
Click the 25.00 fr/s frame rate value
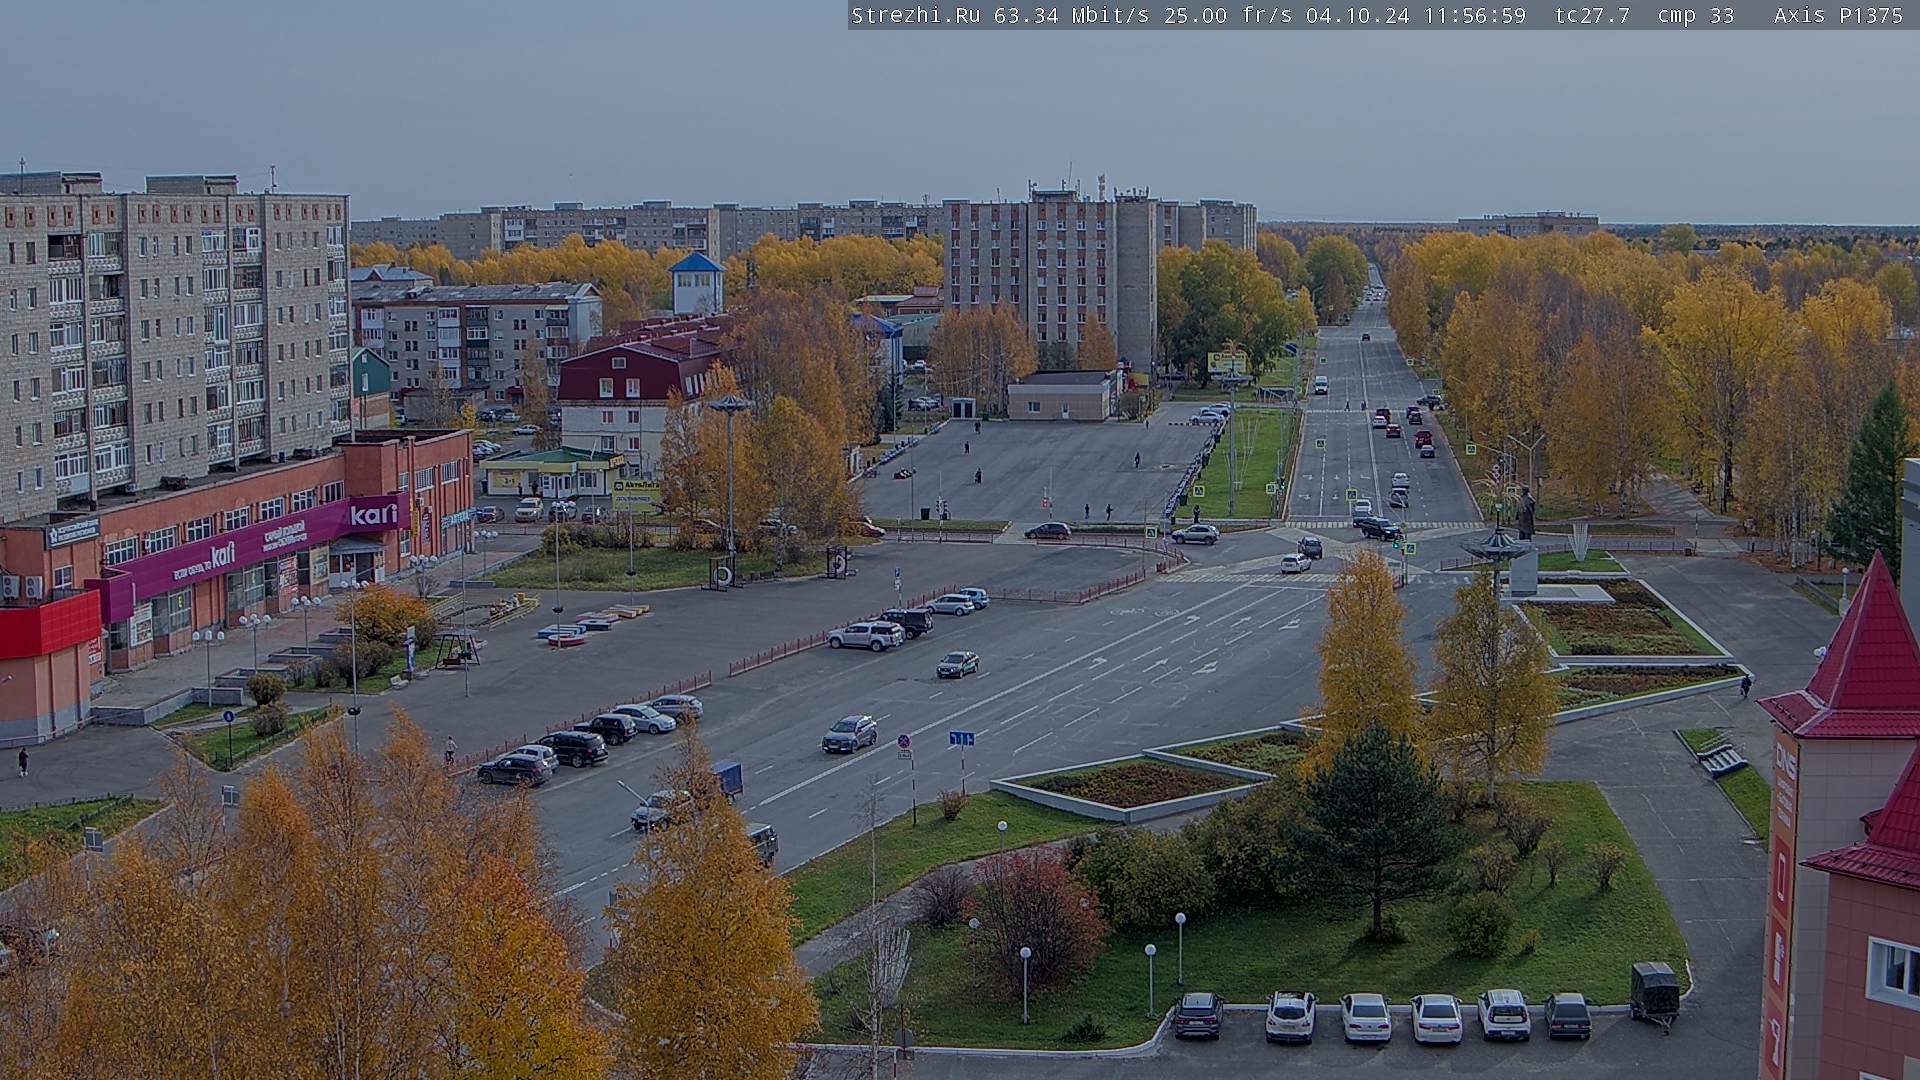[x=1228, y=15]
